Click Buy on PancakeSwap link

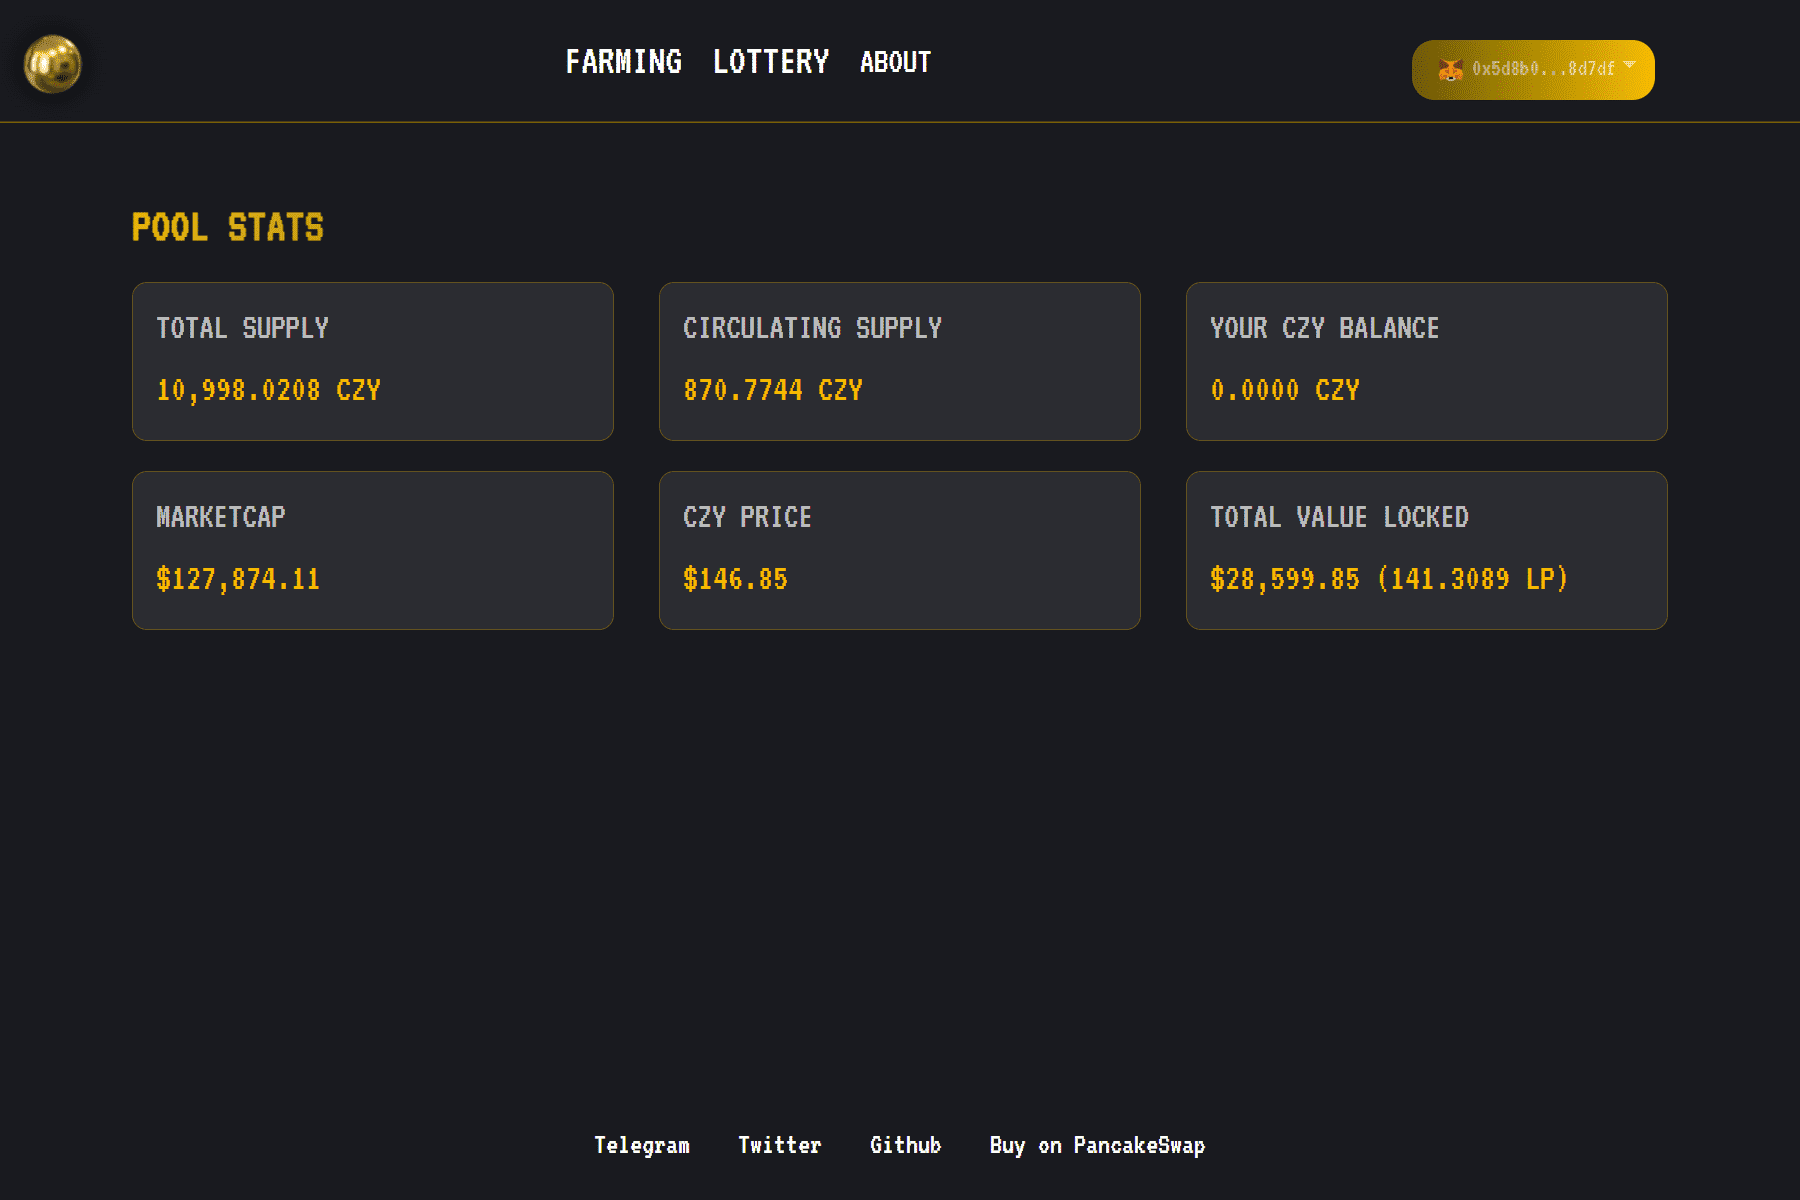coord(1096,1145)
